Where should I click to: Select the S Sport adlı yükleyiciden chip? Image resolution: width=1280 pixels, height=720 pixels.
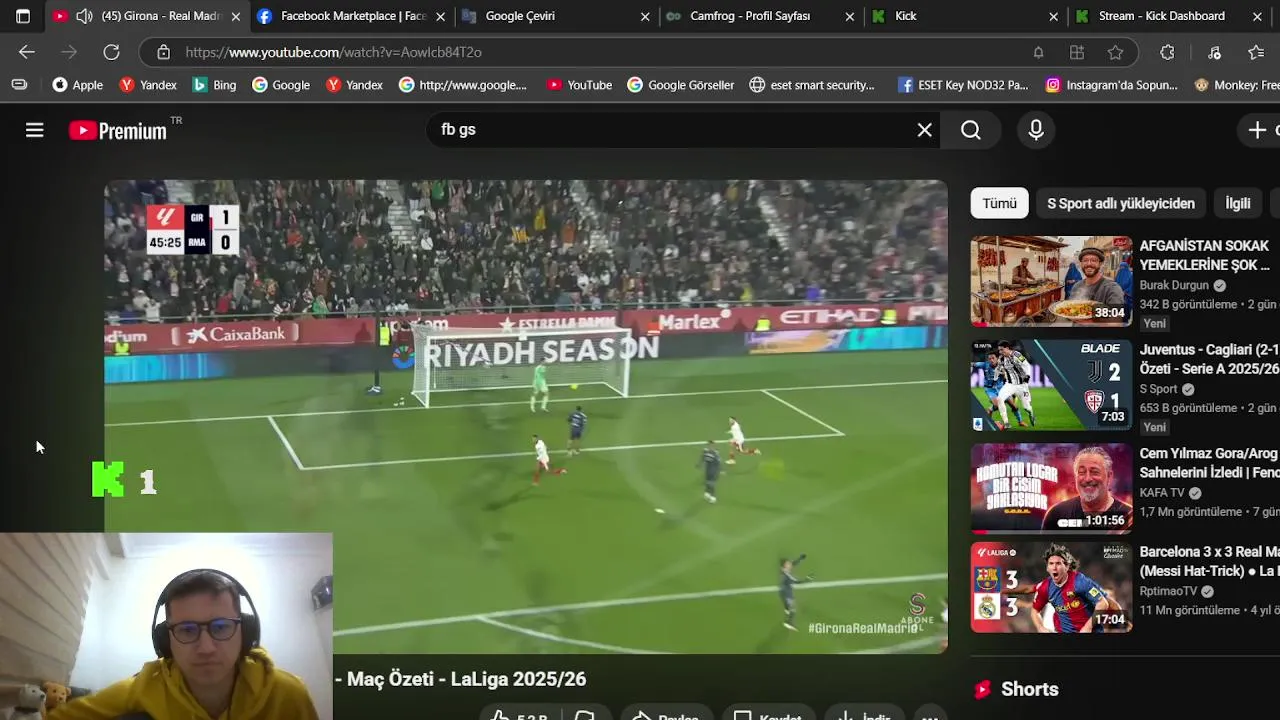tap(1121, 203)
